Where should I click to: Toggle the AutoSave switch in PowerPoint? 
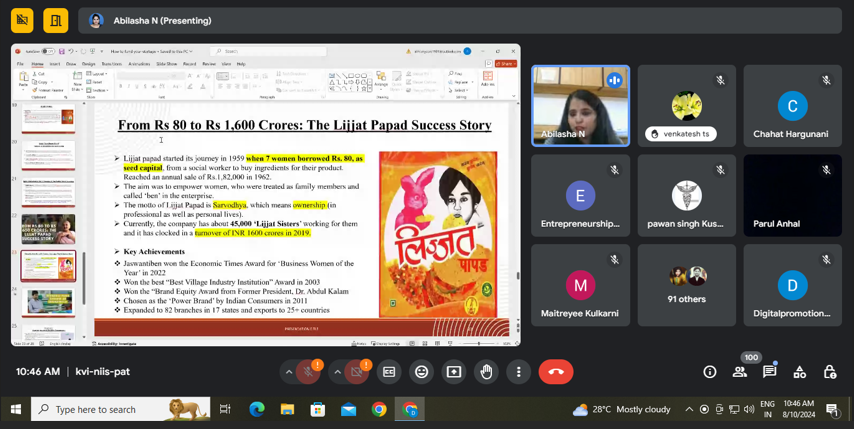click(x=48, y=51)
